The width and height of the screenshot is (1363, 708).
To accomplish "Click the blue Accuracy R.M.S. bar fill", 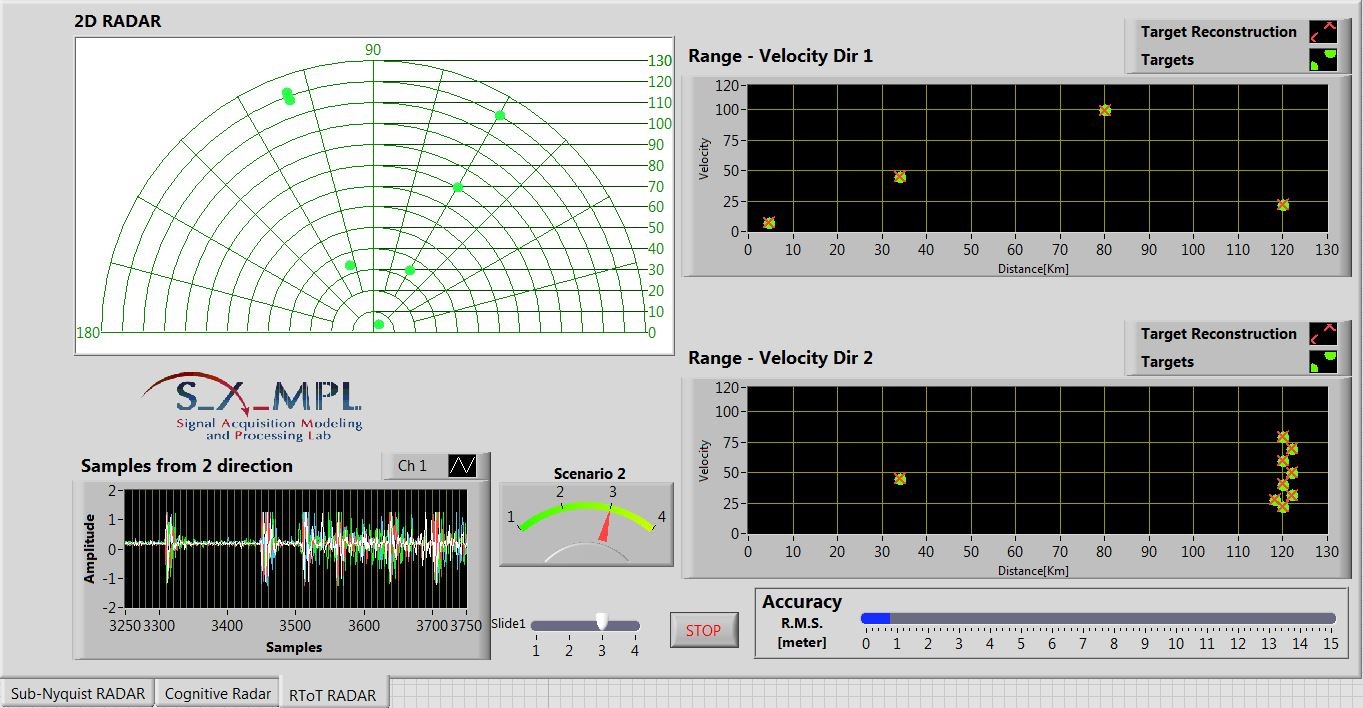I will point(875,619).
